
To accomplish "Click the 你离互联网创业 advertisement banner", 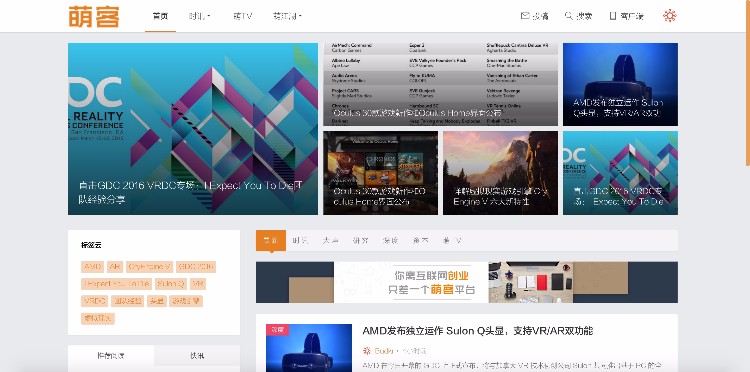I will pos(467,282).
